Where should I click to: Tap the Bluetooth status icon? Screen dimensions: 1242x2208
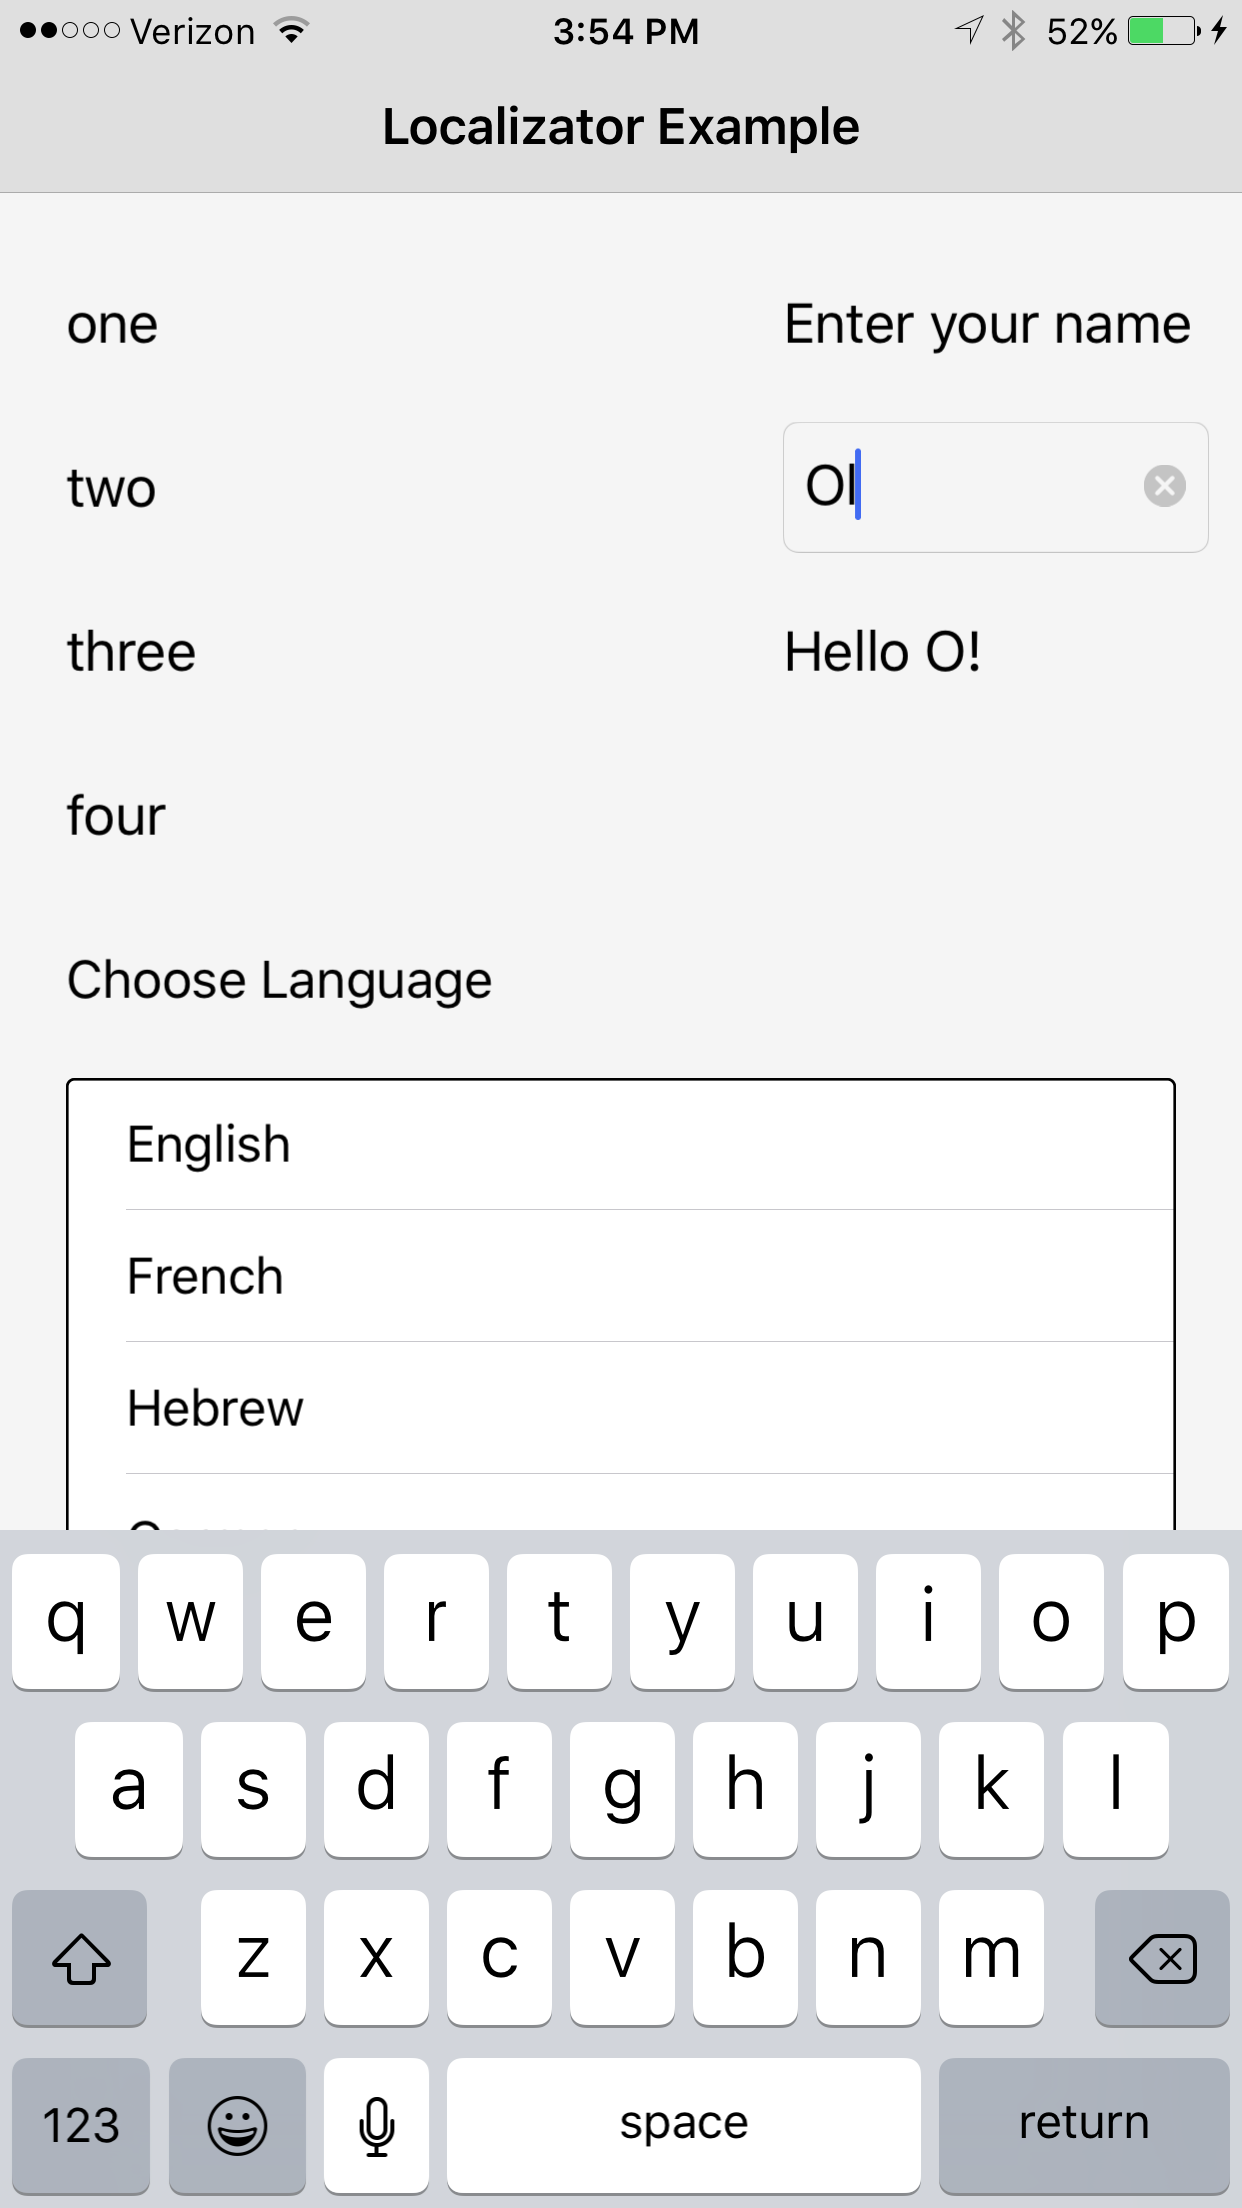tap(1014, 32)
